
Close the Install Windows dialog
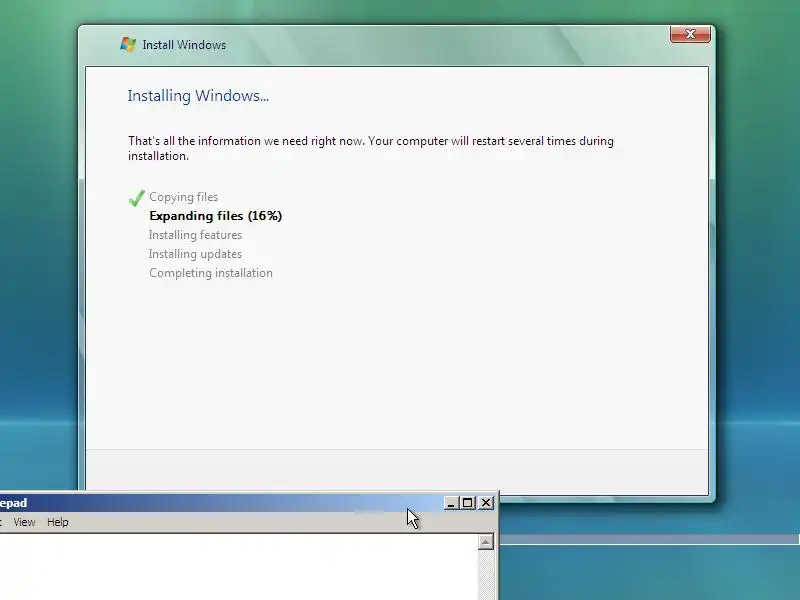[x=690, y=34]
